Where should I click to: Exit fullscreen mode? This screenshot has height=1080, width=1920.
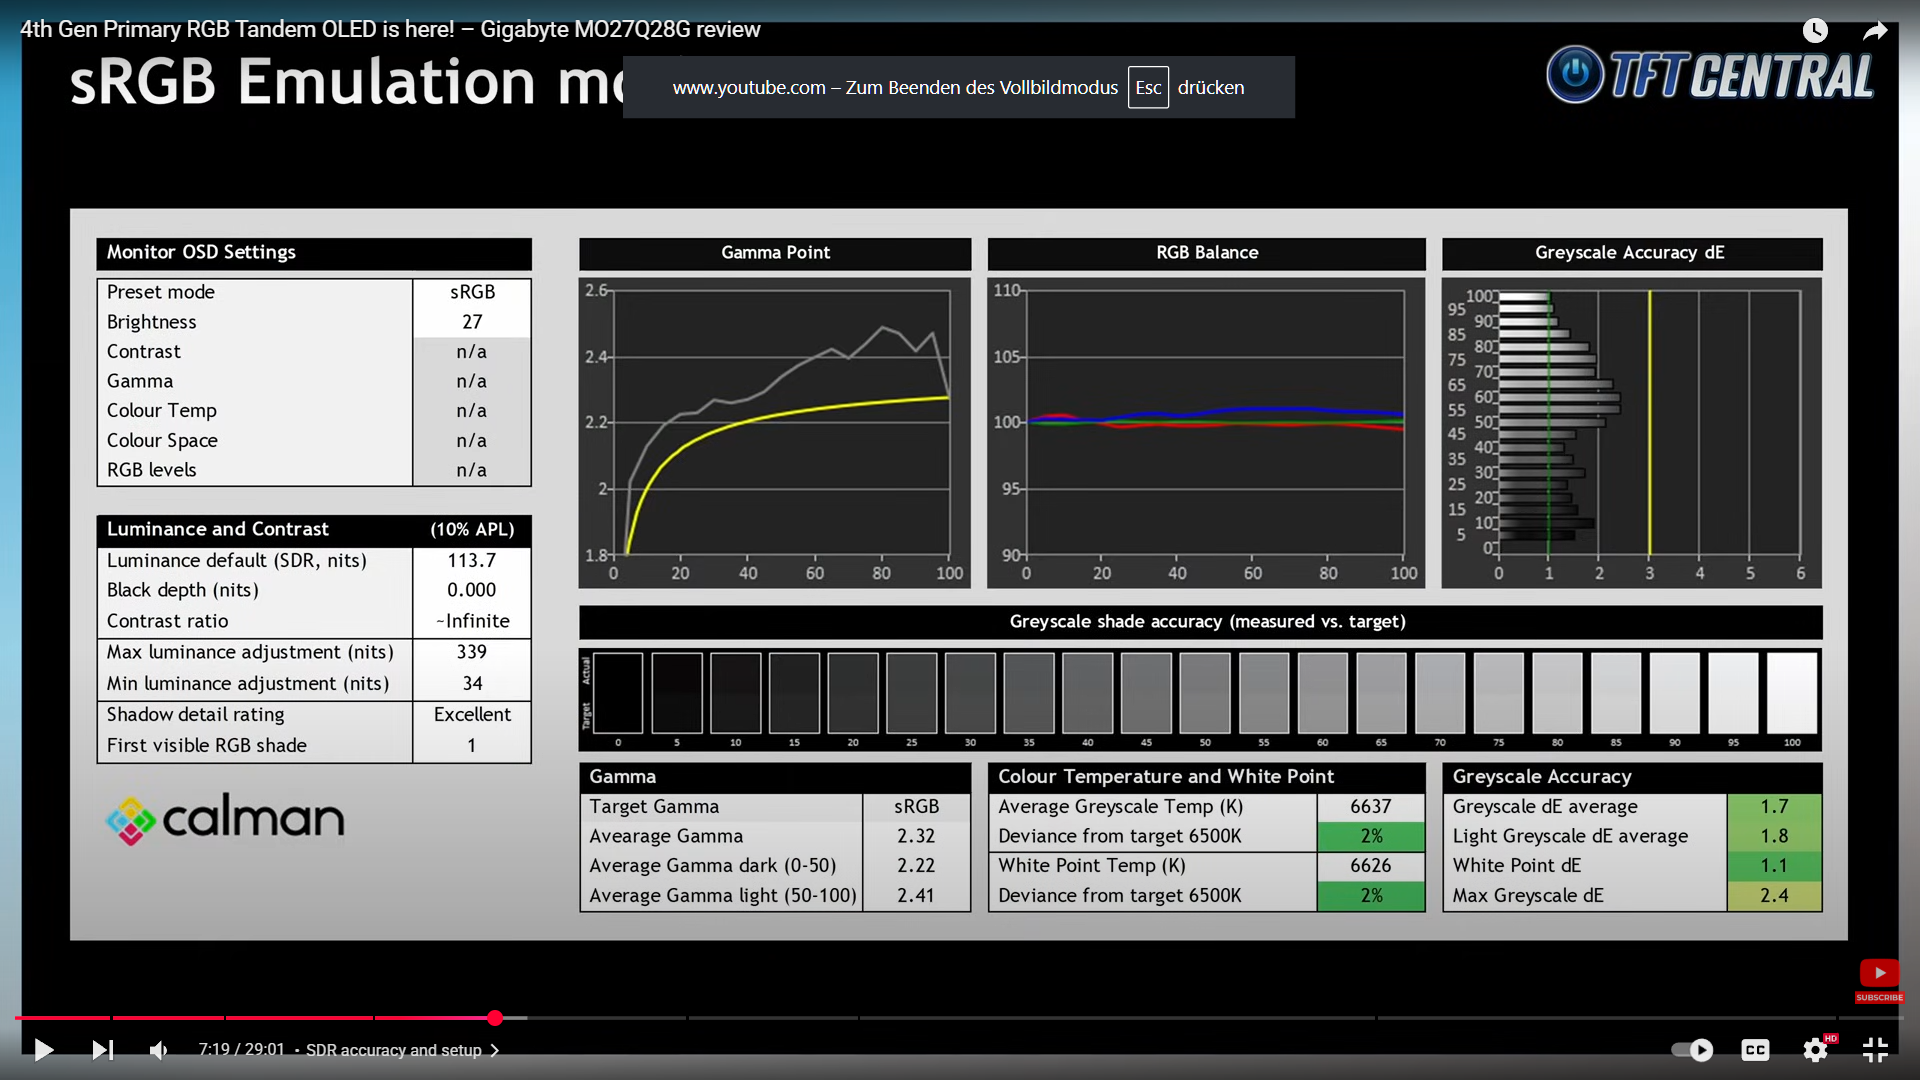click(x=1874, y=1050)
